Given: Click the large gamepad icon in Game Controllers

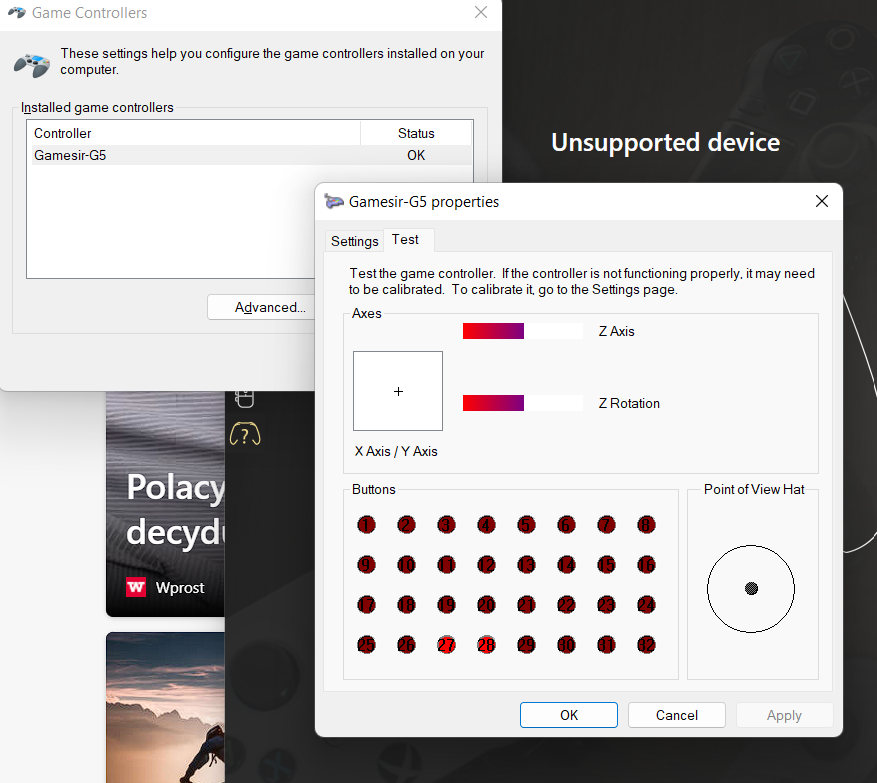Looking at the screenshot, I should tap(32, 64).
